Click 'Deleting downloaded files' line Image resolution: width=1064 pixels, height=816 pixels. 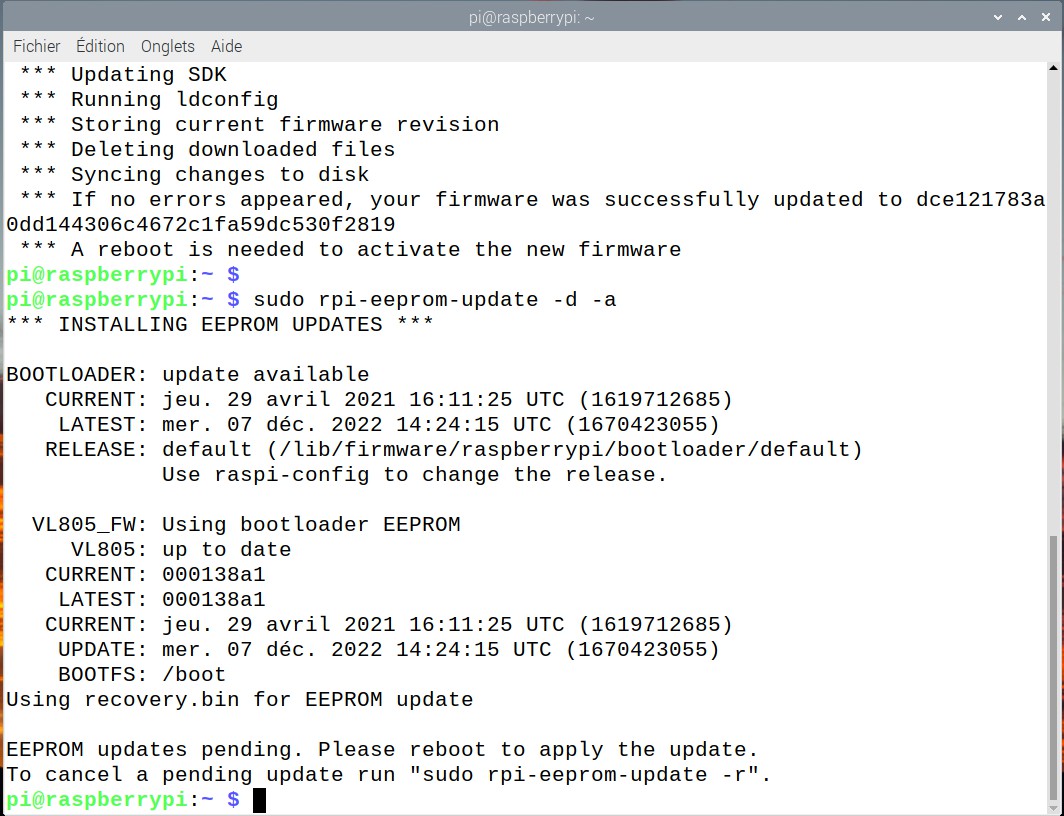(x=207, y=150)
